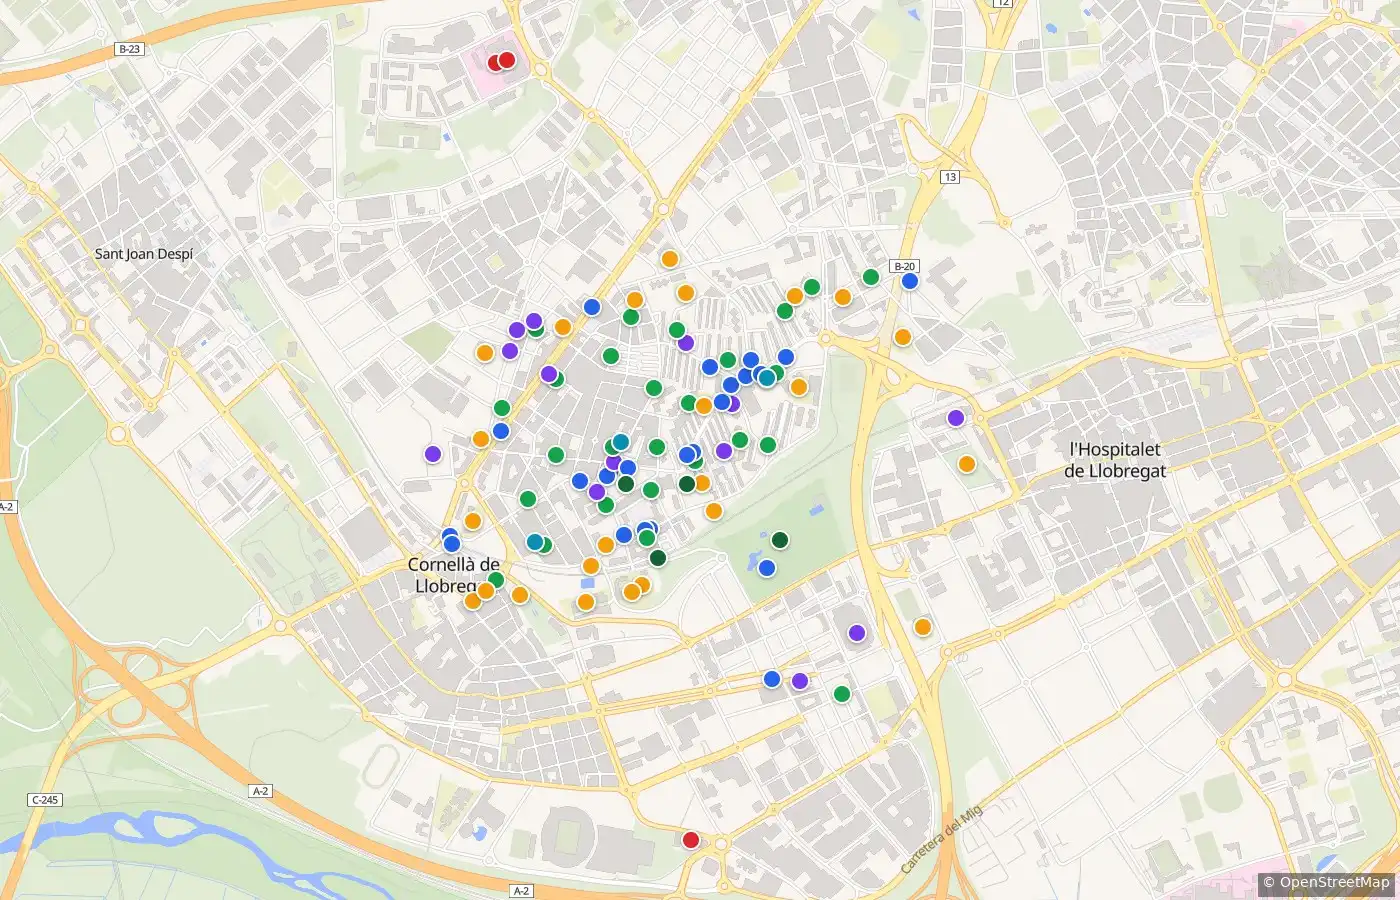Click the "Sant Joan Despí" town label

coord(144,254)
